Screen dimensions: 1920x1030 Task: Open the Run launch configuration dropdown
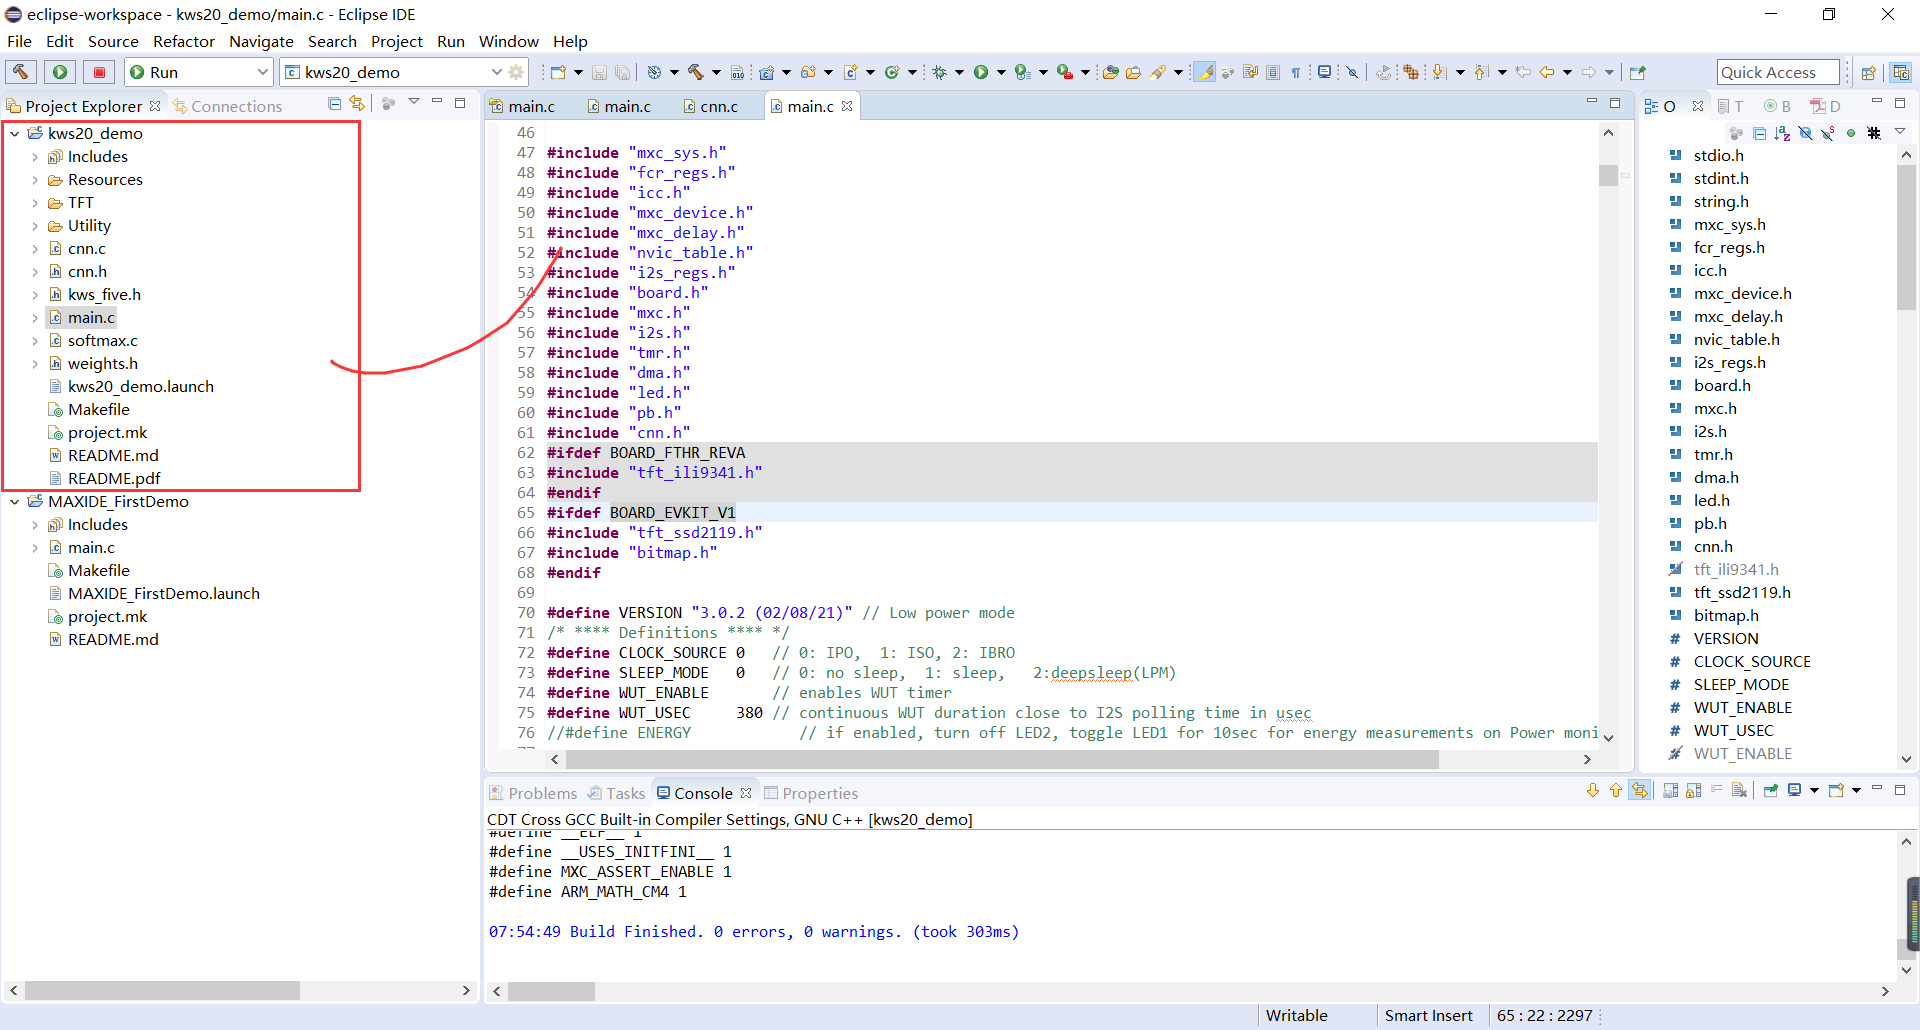point(262,72)
